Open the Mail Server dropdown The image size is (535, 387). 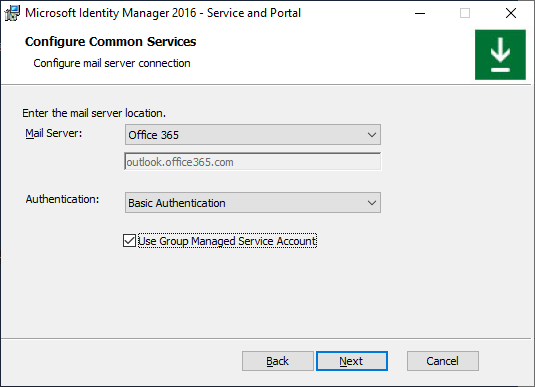253,135
